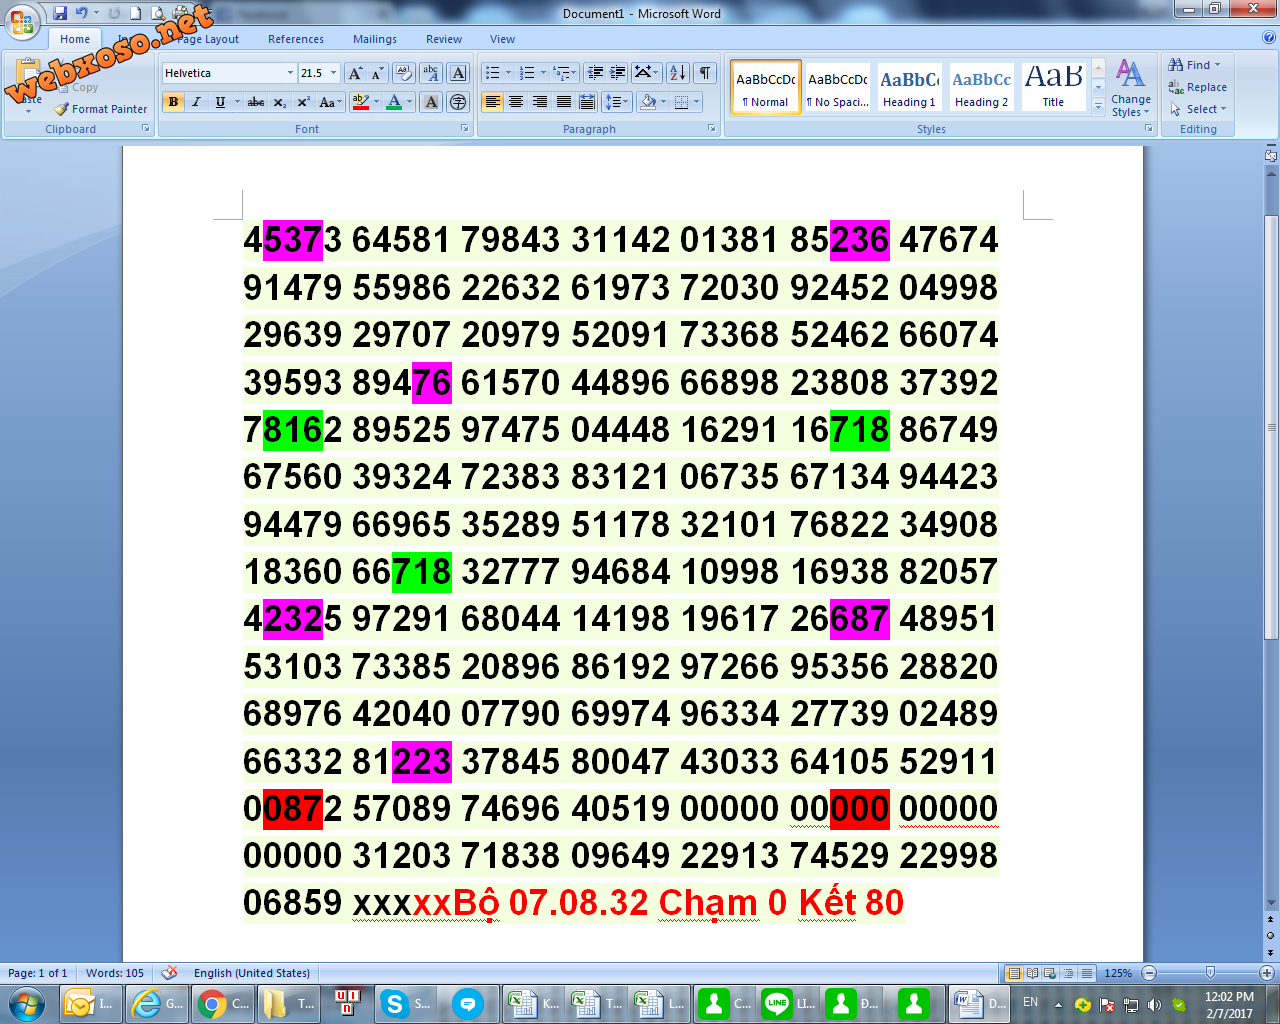Screen dimensions: 1280x1024
Task: Undo the last action
Action: pyautogui.click(x=82, y=13)
